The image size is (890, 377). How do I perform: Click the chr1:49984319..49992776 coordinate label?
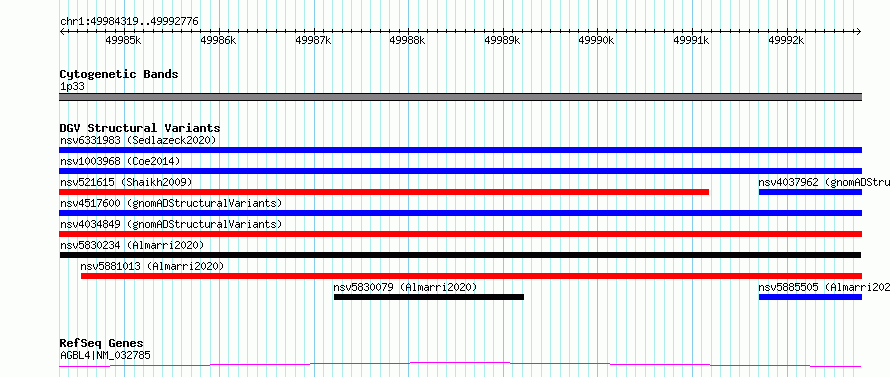tap(129, 22)
